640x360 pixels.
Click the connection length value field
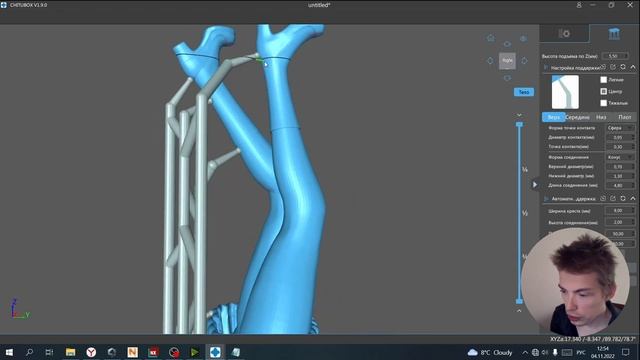(620, 185)
